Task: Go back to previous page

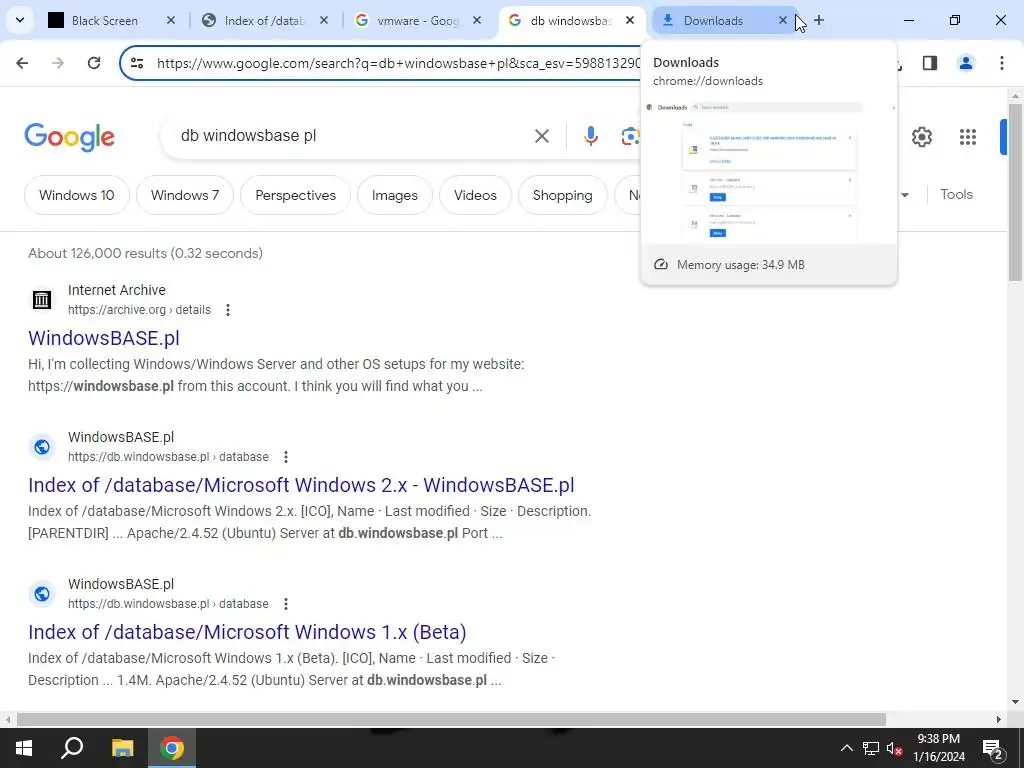Action: [x=22, y=63]
